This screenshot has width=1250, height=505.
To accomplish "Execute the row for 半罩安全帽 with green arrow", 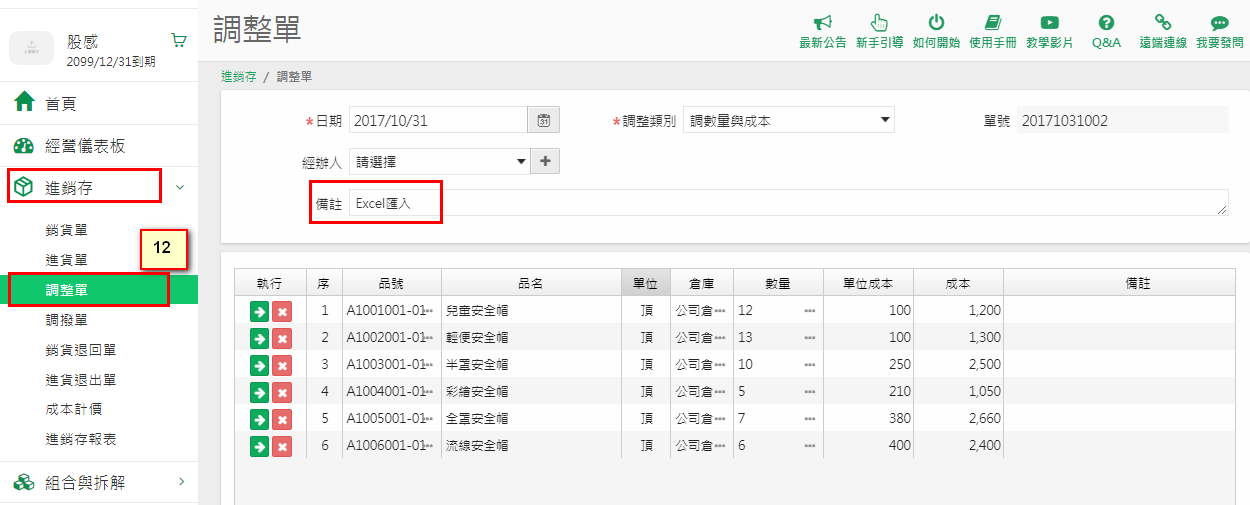I will pyautogui.click(x=259, y=365).
